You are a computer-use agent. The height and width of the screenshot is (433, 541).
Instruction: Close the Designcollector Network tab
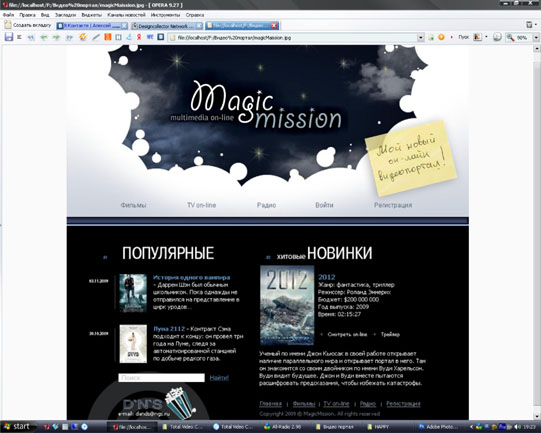199,26
